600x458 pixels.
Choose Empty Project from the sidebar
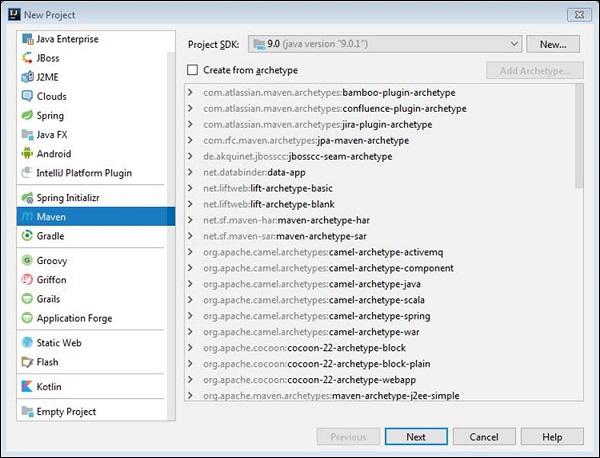(66, 411)
